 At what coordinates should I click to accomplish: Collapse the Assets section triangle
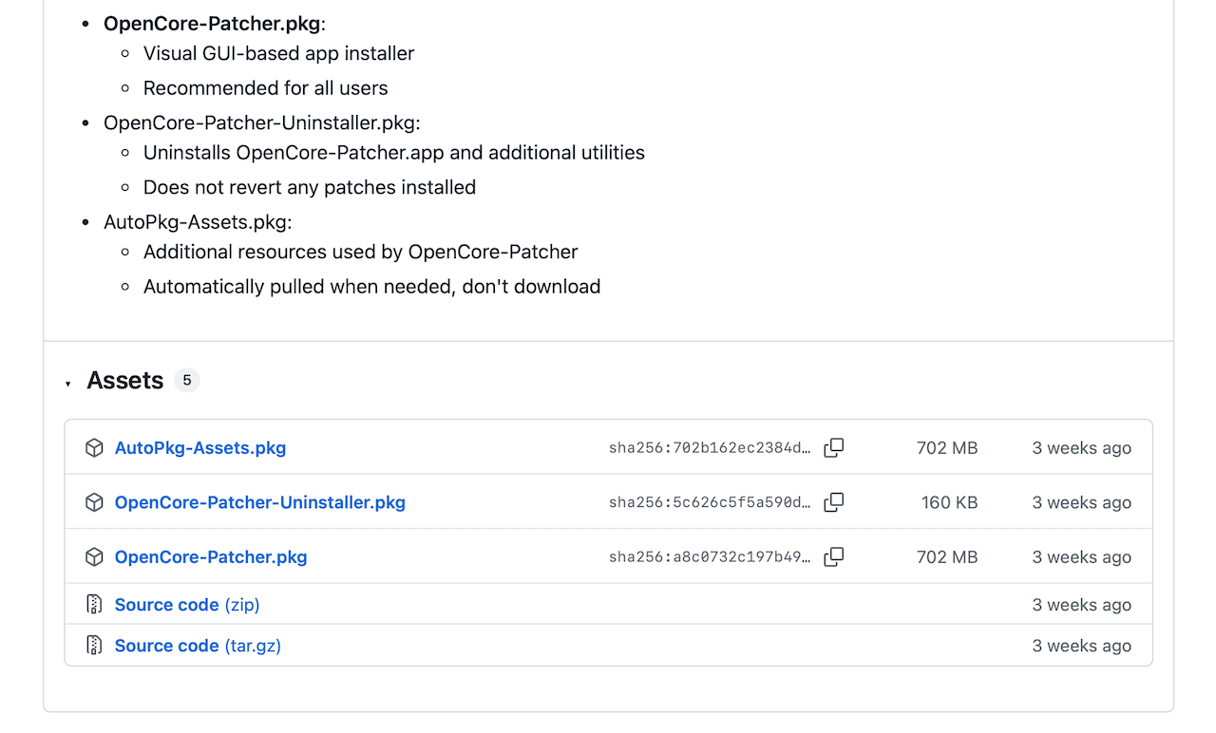point(68,383)
